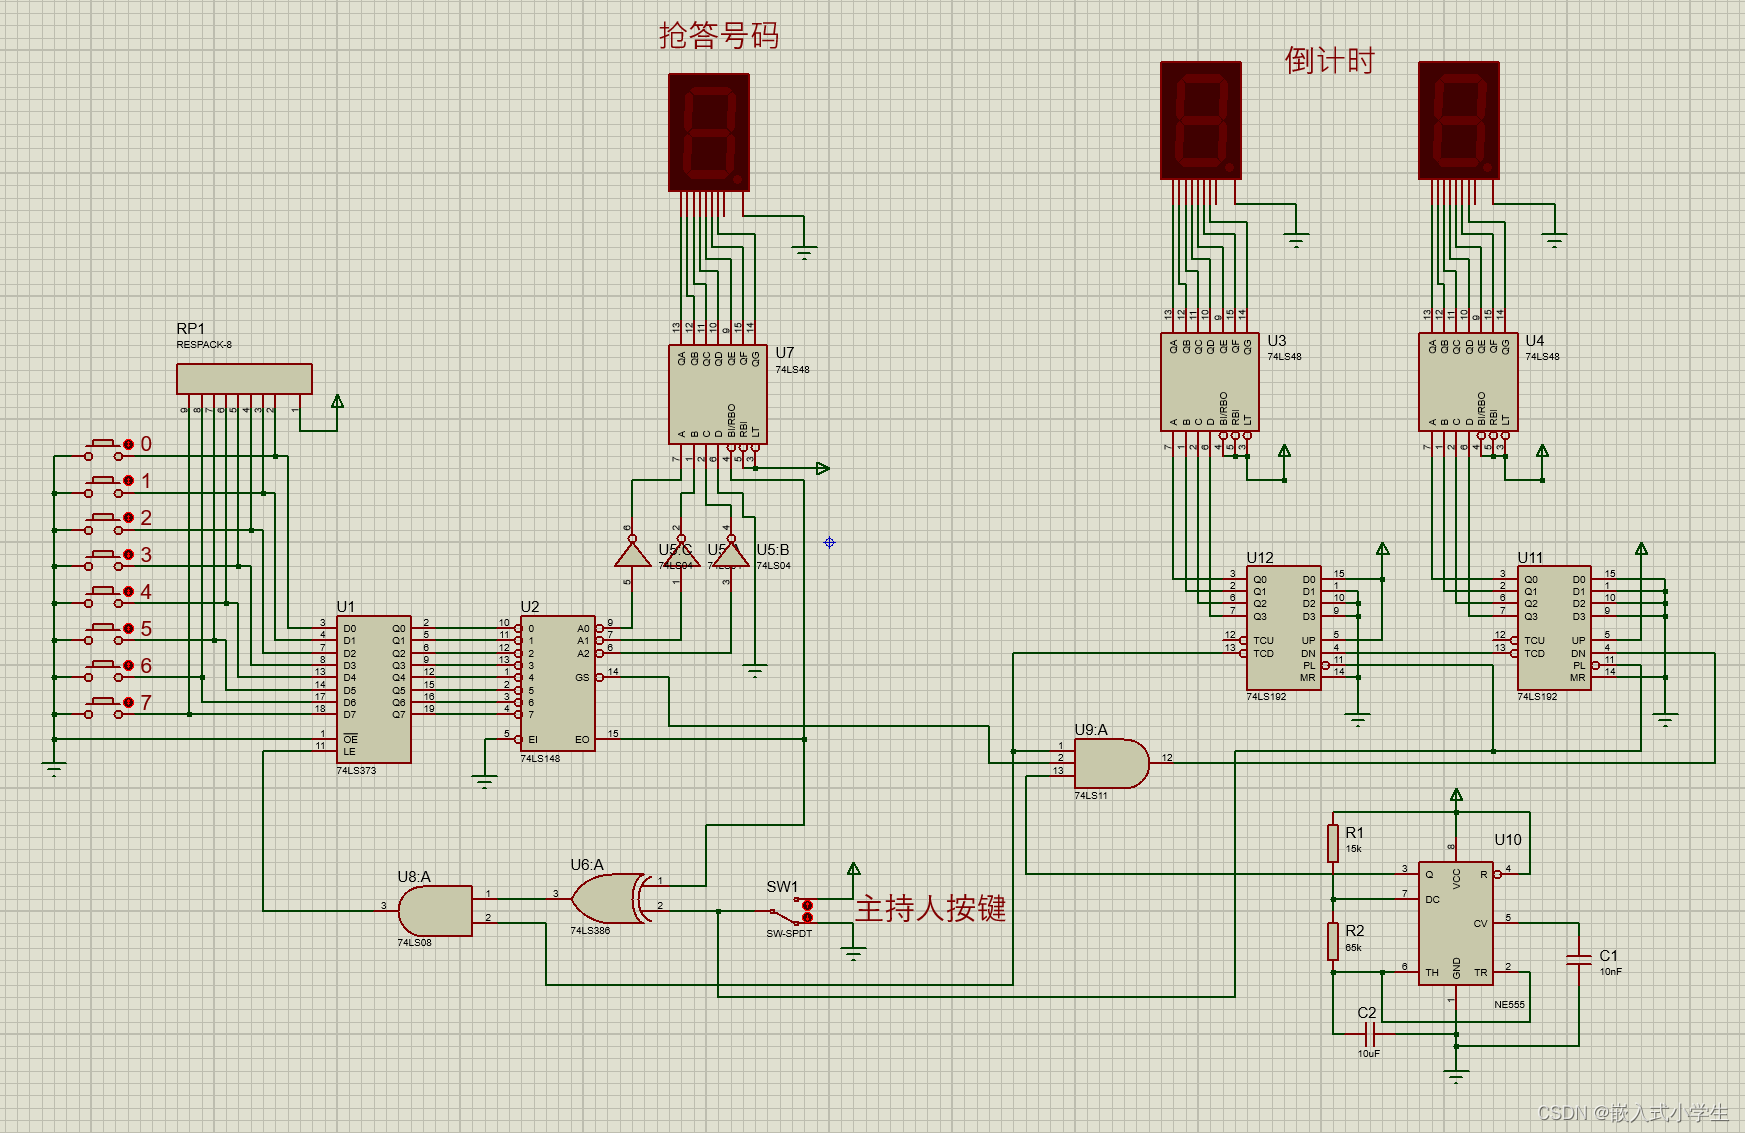Click the U12 74LS192 counter chip

coord(1283,628)
